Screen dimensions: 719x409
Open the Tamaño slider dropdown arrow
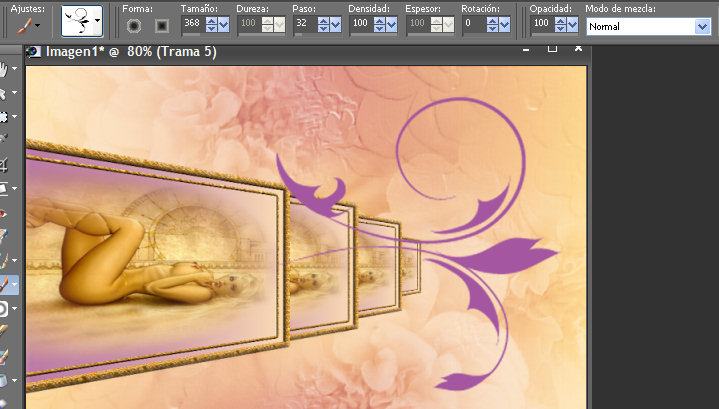coord(223,23)
